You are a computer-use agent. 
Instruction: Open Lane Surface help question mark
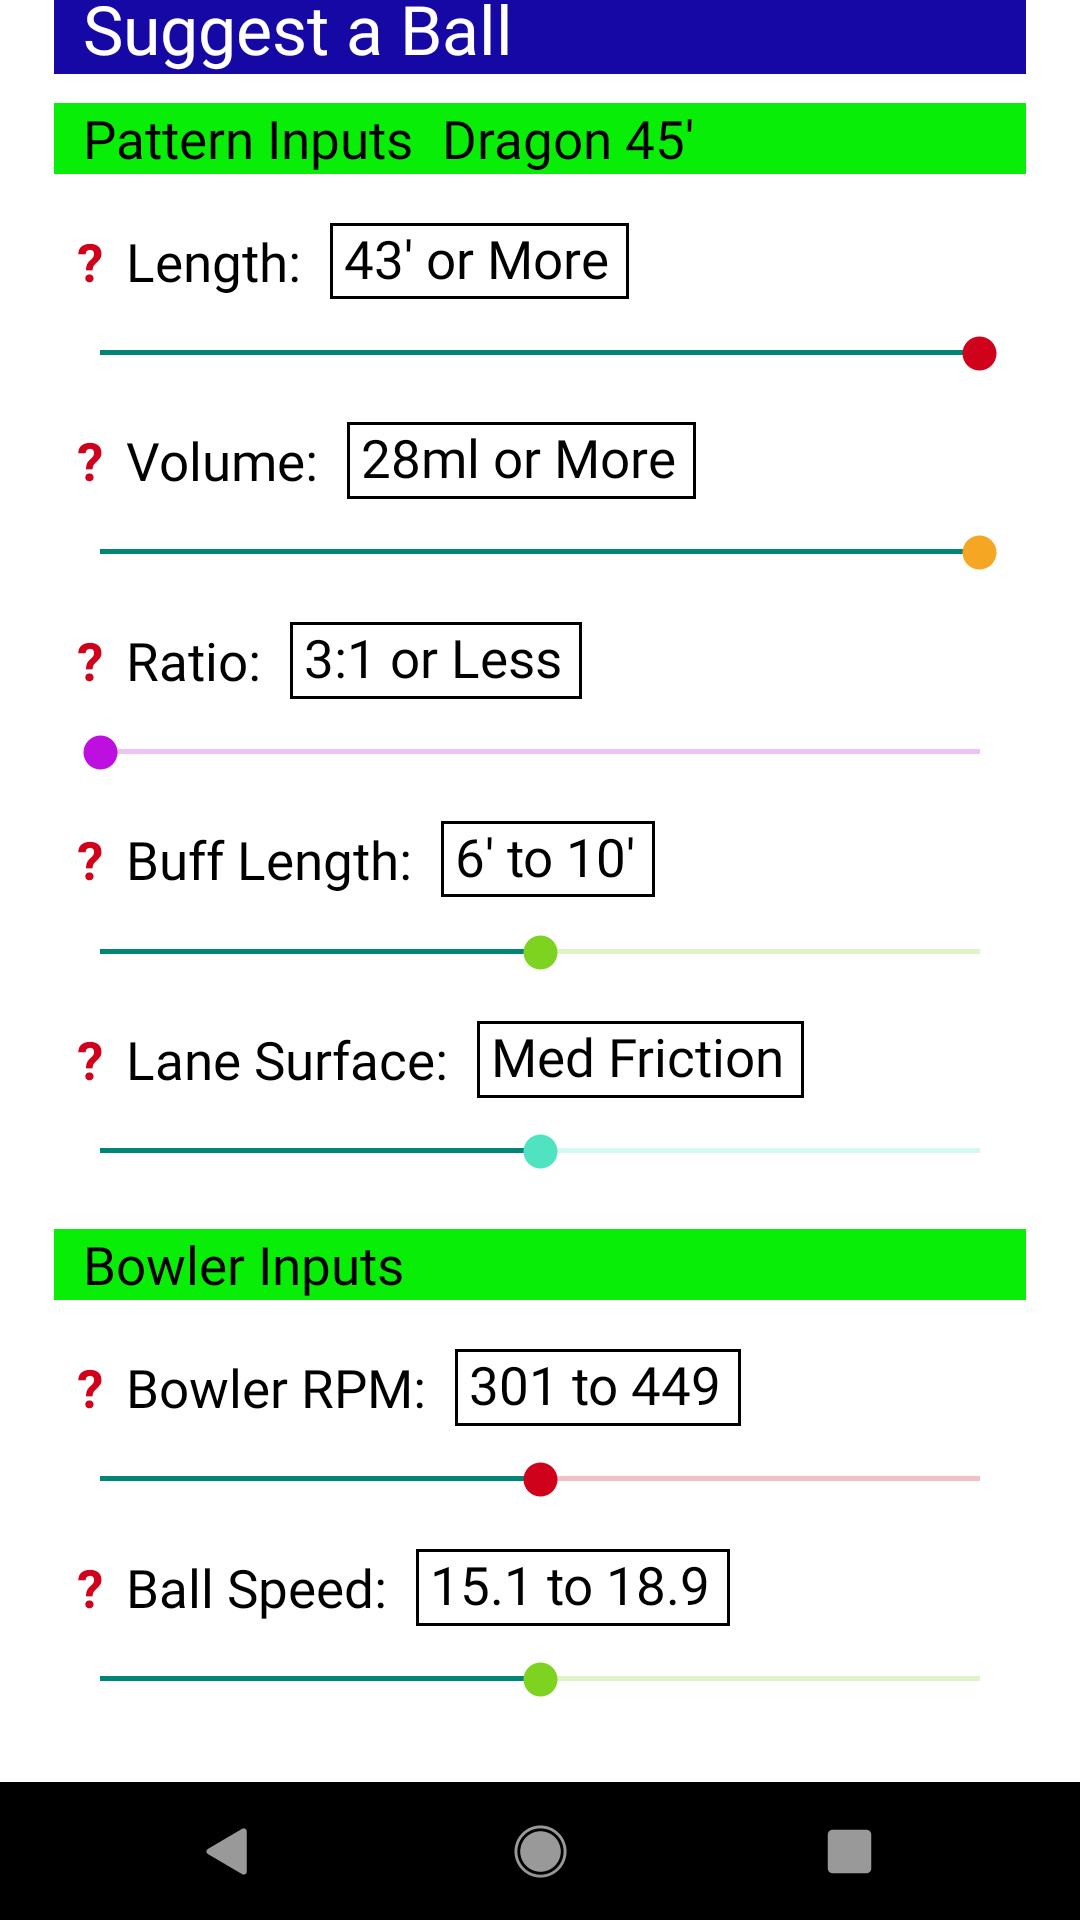click(x=90, y=1062)
